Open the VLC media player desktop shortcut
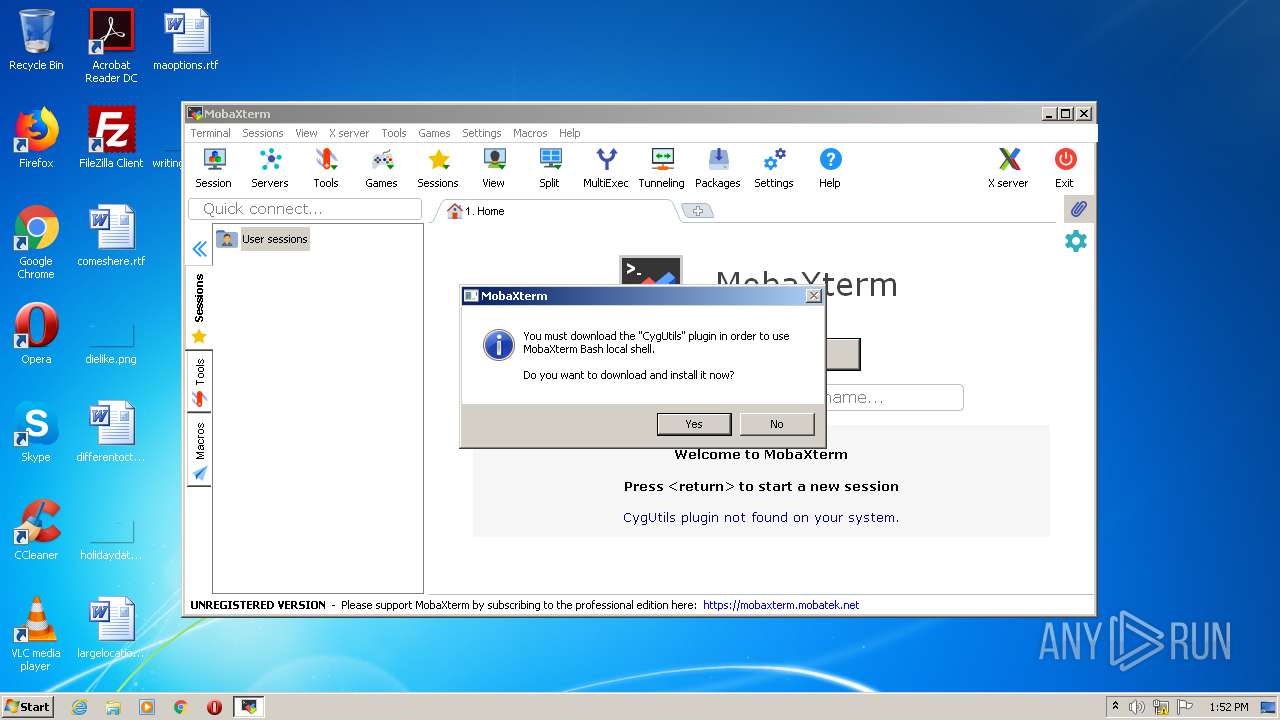The height and width of the screenshot is (720, 1280). point(36,634)
